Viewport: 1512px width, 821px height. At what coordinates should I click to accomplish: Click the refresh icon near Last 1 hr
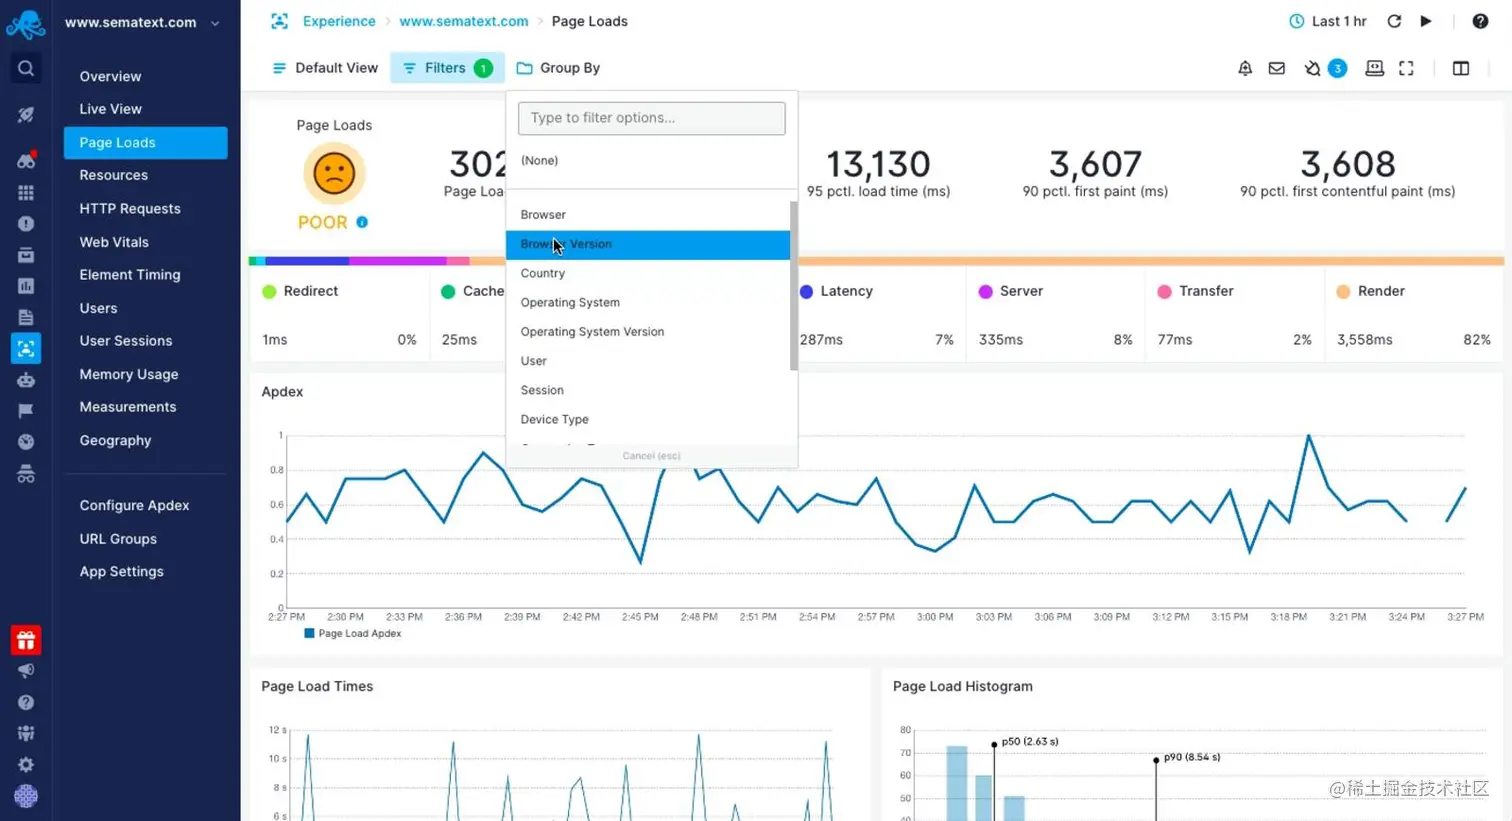(1394, 21)
